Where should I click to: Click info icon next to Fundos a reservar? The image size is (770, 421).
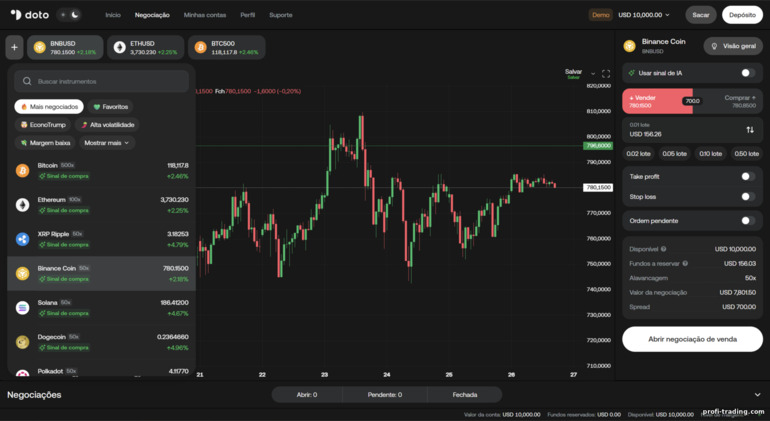point(685,264)
